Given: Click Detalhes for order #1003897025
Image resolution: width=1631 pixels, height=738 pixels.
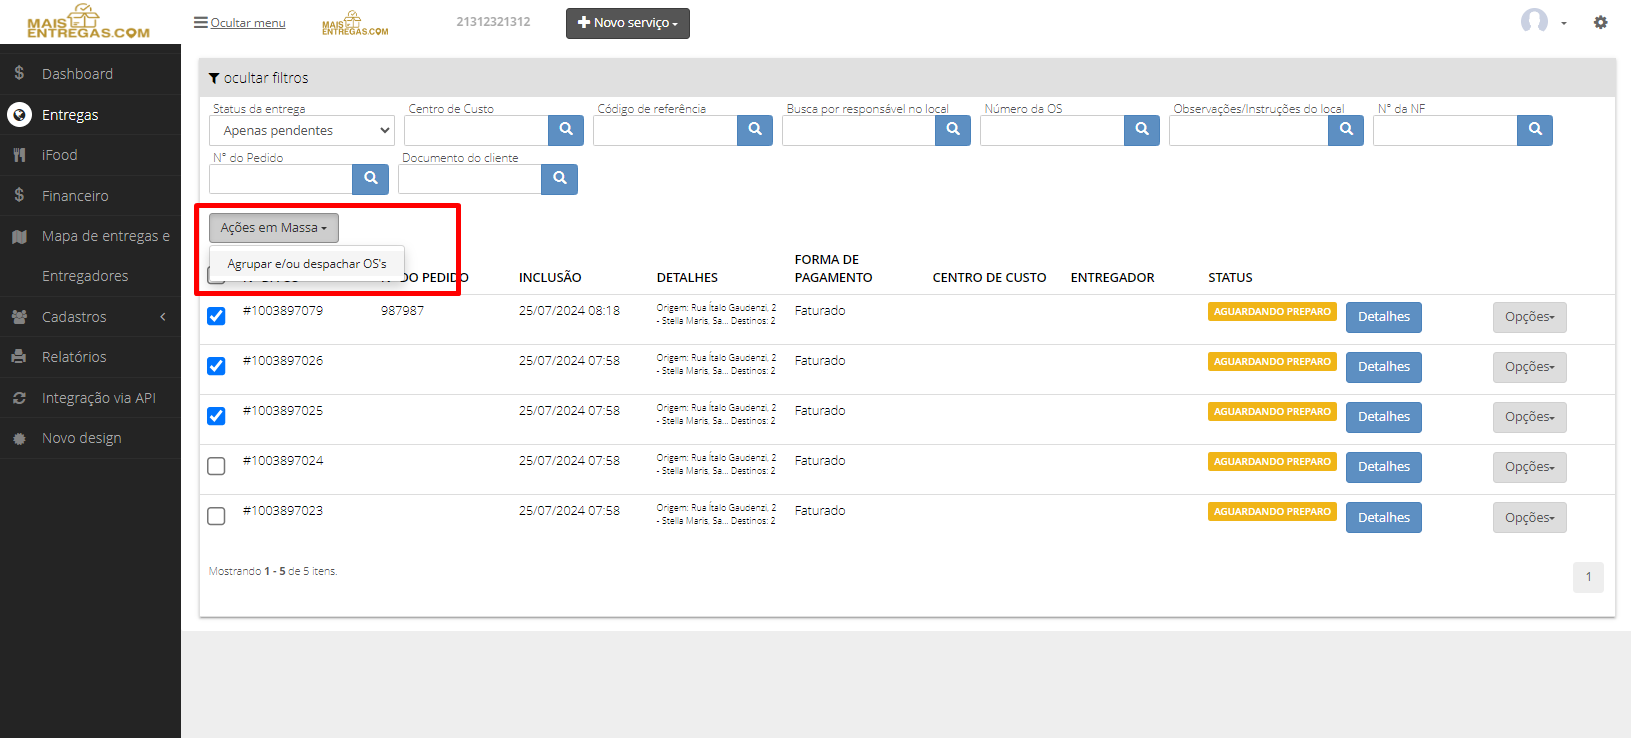Looking at the screenshot, I should pyautogui.click(x=1384, y=417).
